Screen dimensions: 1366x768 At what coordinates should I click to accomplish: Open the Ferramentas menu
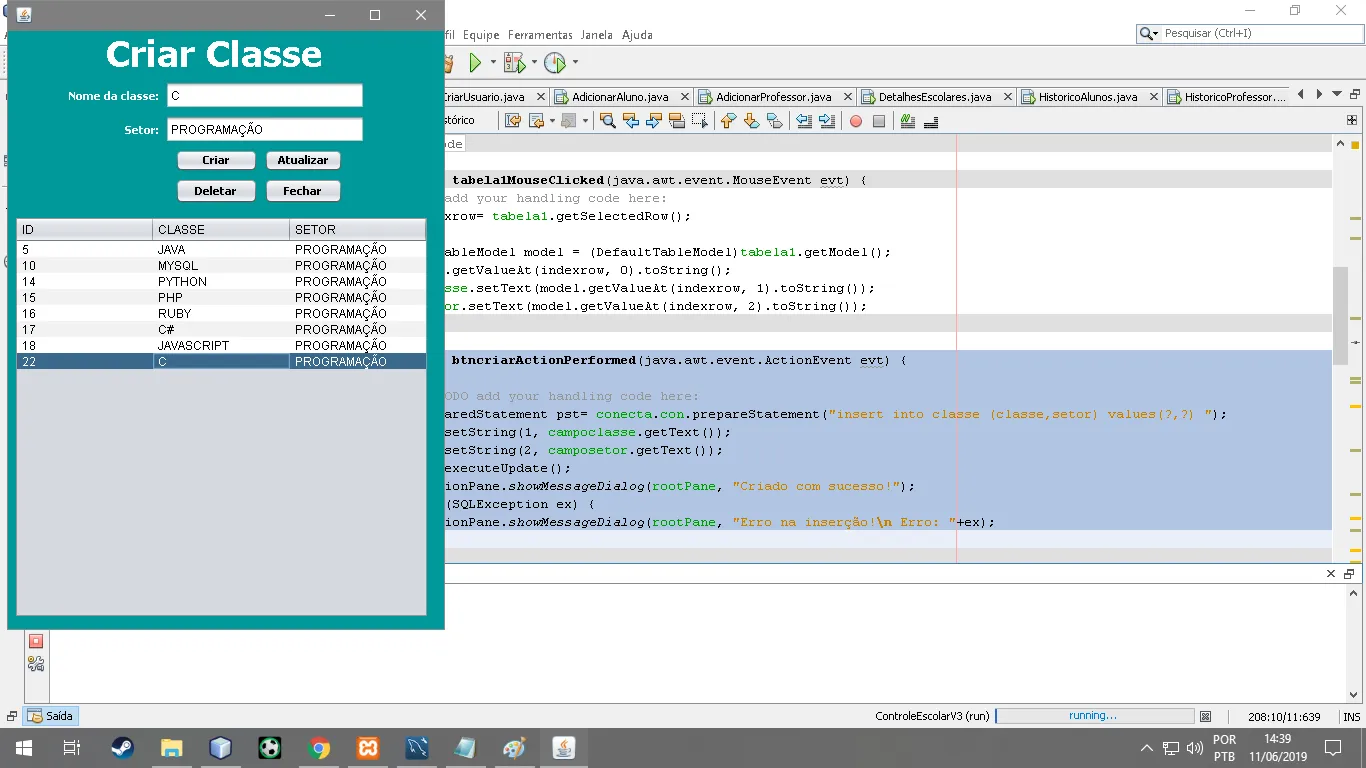click(x=540, y=34)
